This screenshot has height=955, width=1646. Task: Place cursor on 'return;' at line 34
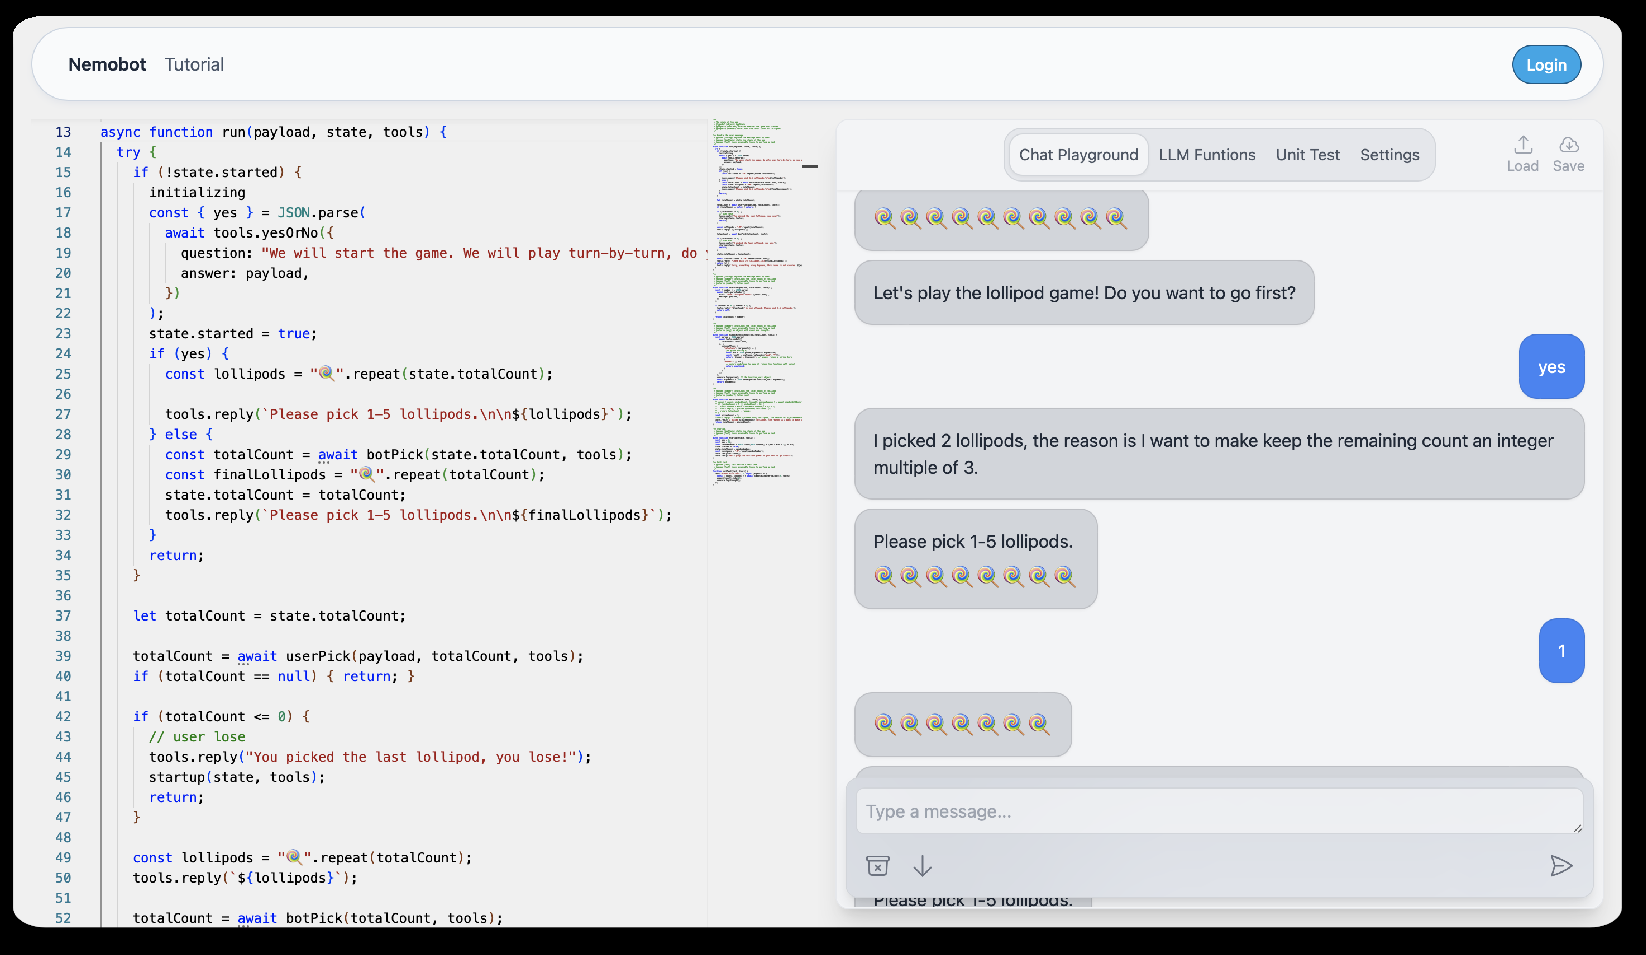point(176,555)
